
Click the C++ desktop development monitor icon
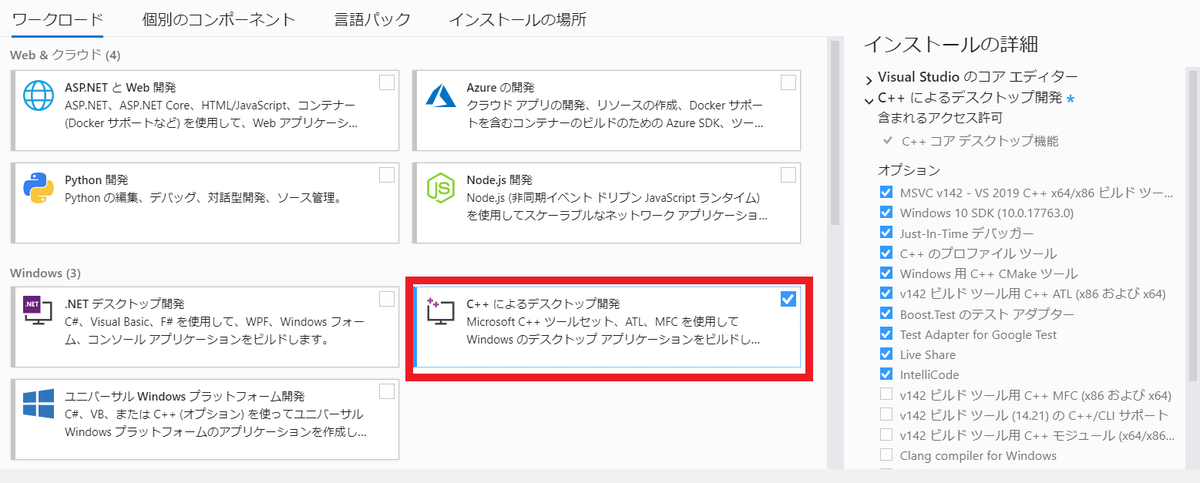441,313
